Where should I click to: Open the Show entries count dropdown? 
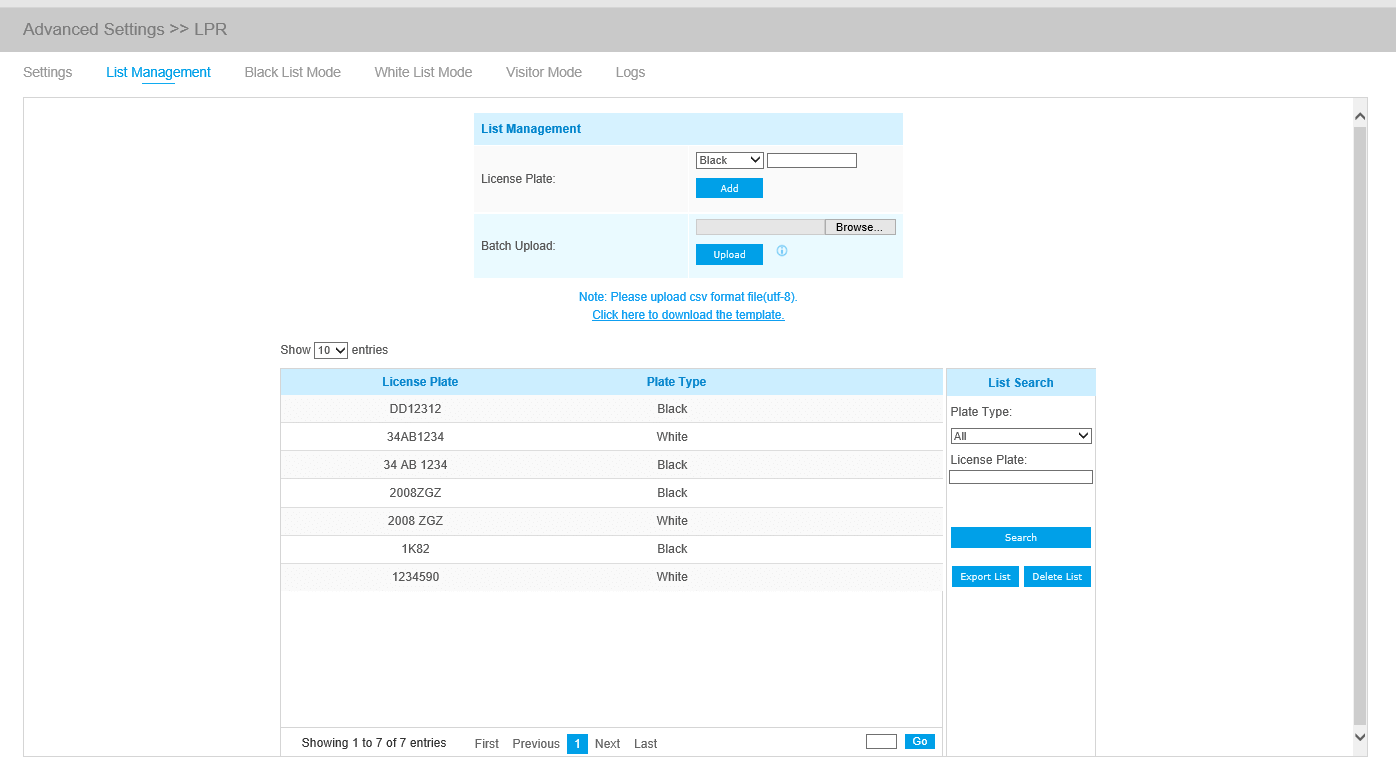point(331,350)
